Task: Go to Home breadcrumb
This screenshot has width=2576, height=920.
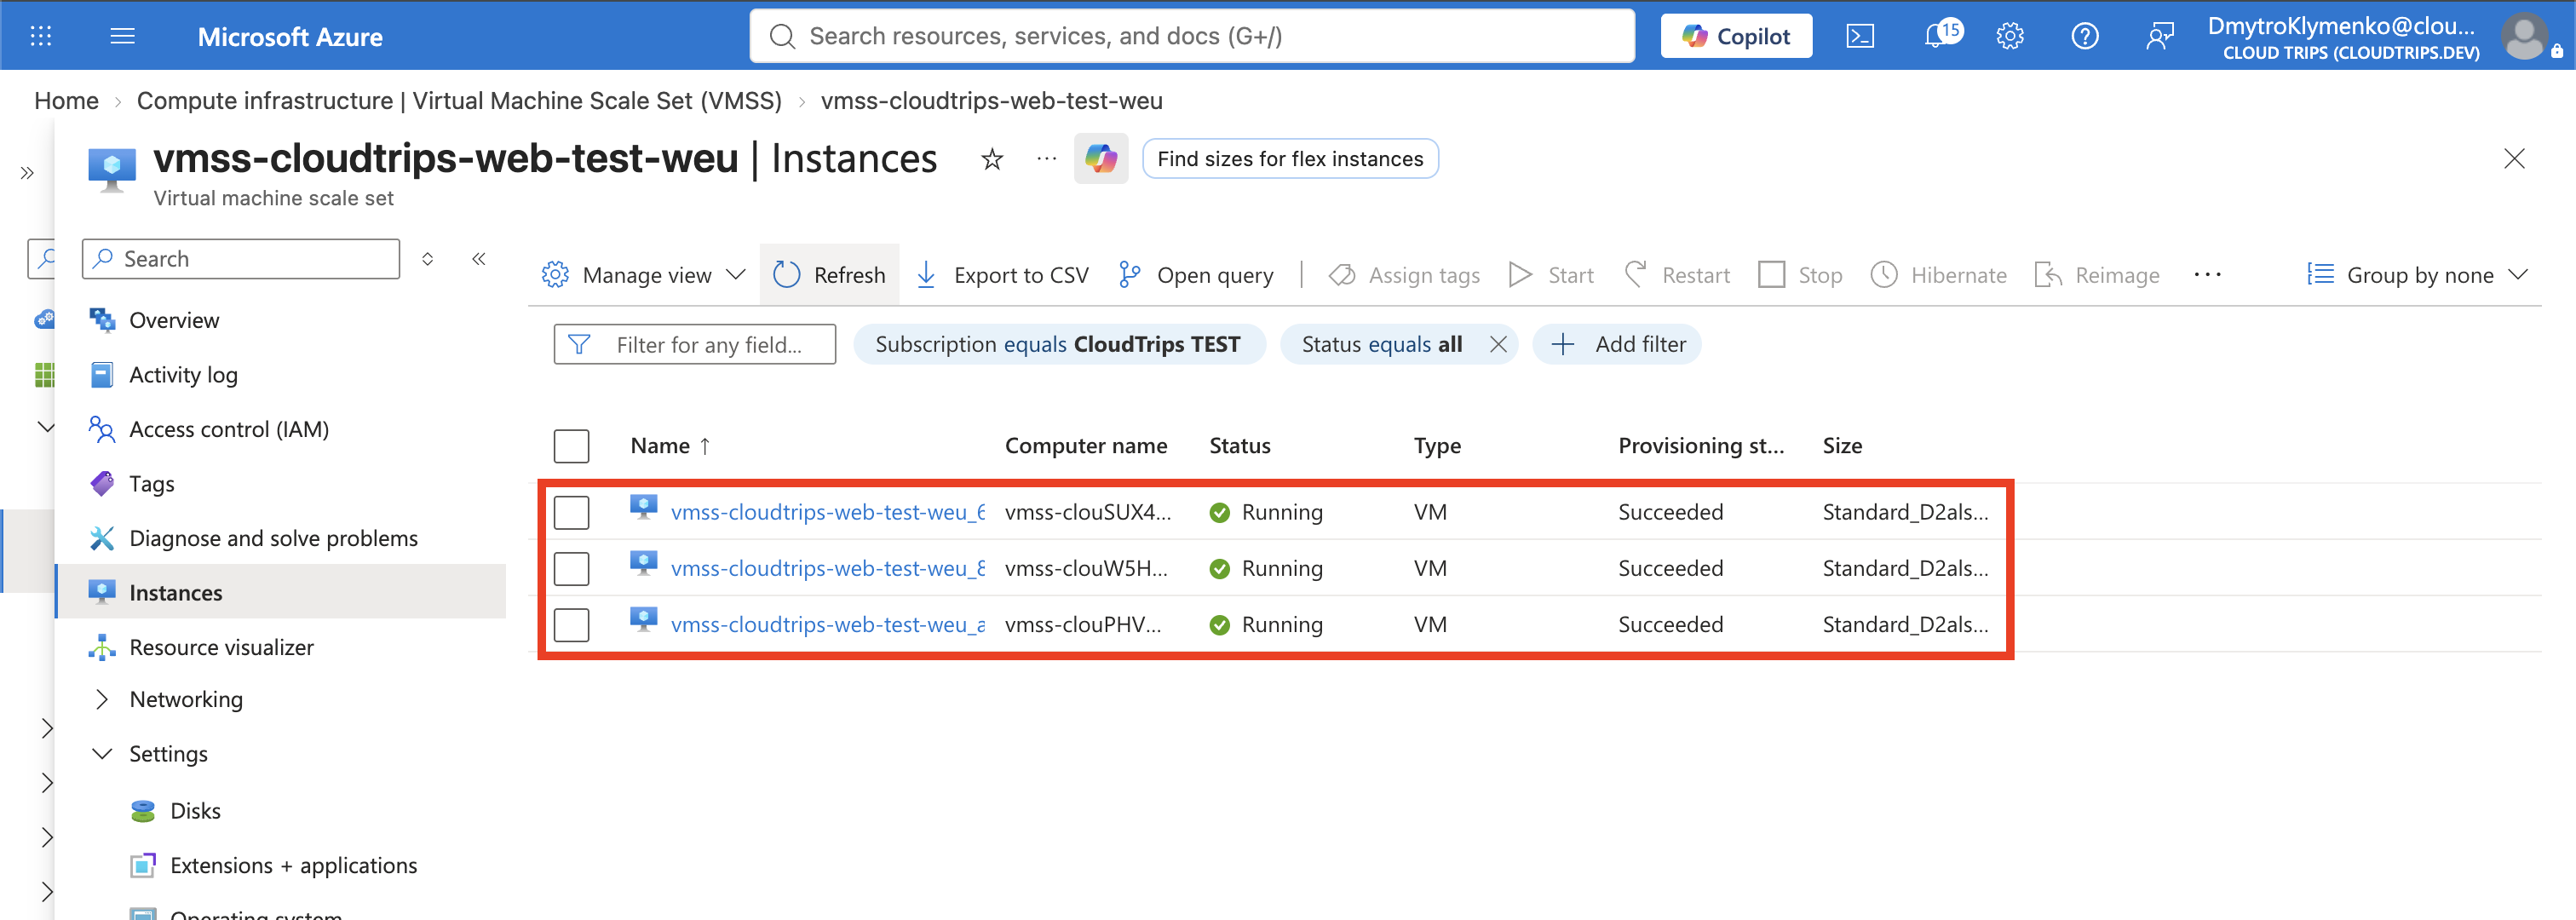Action: point(66,101)
